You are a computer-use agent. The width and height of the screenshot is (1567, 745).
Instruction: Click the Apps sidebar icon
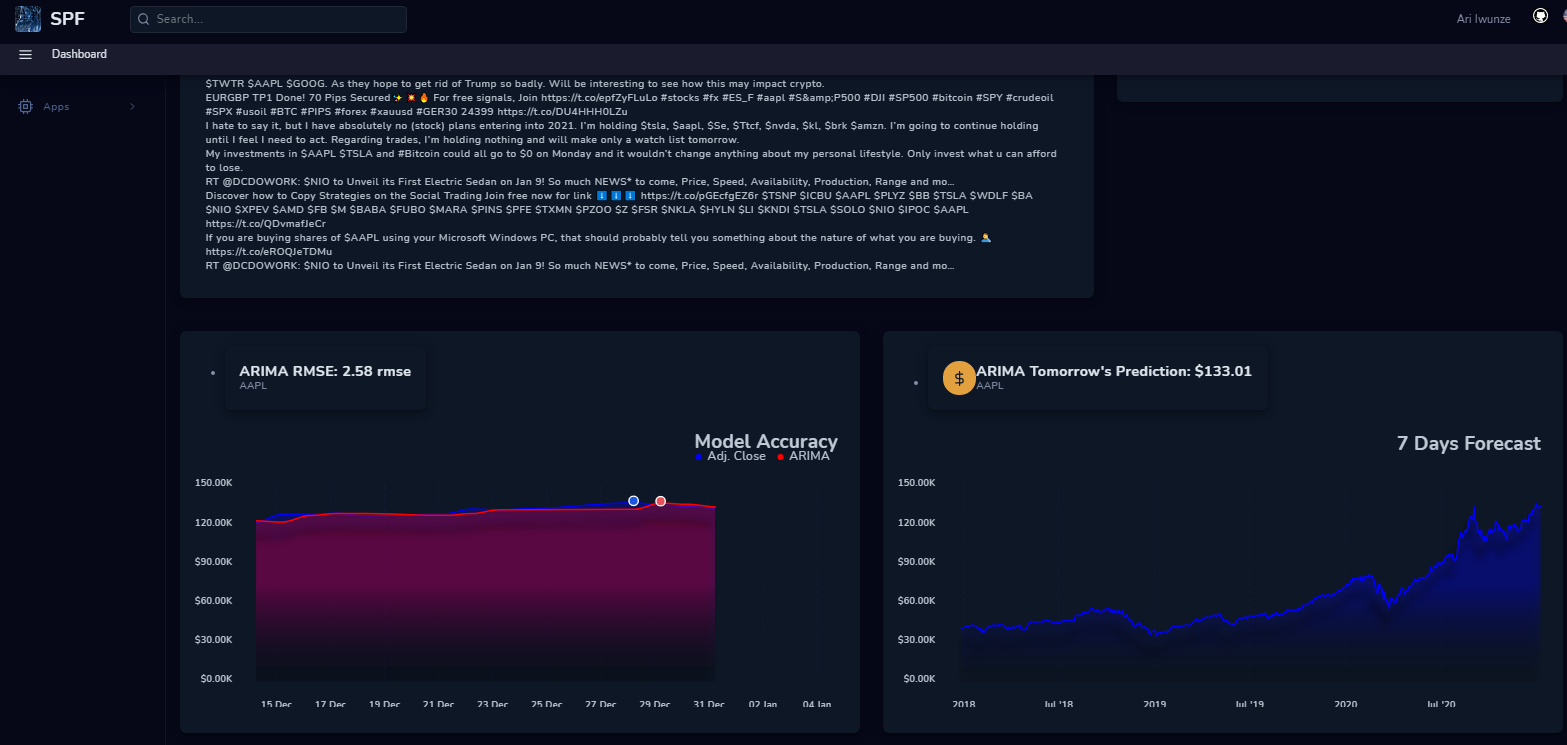click(25, 106)
